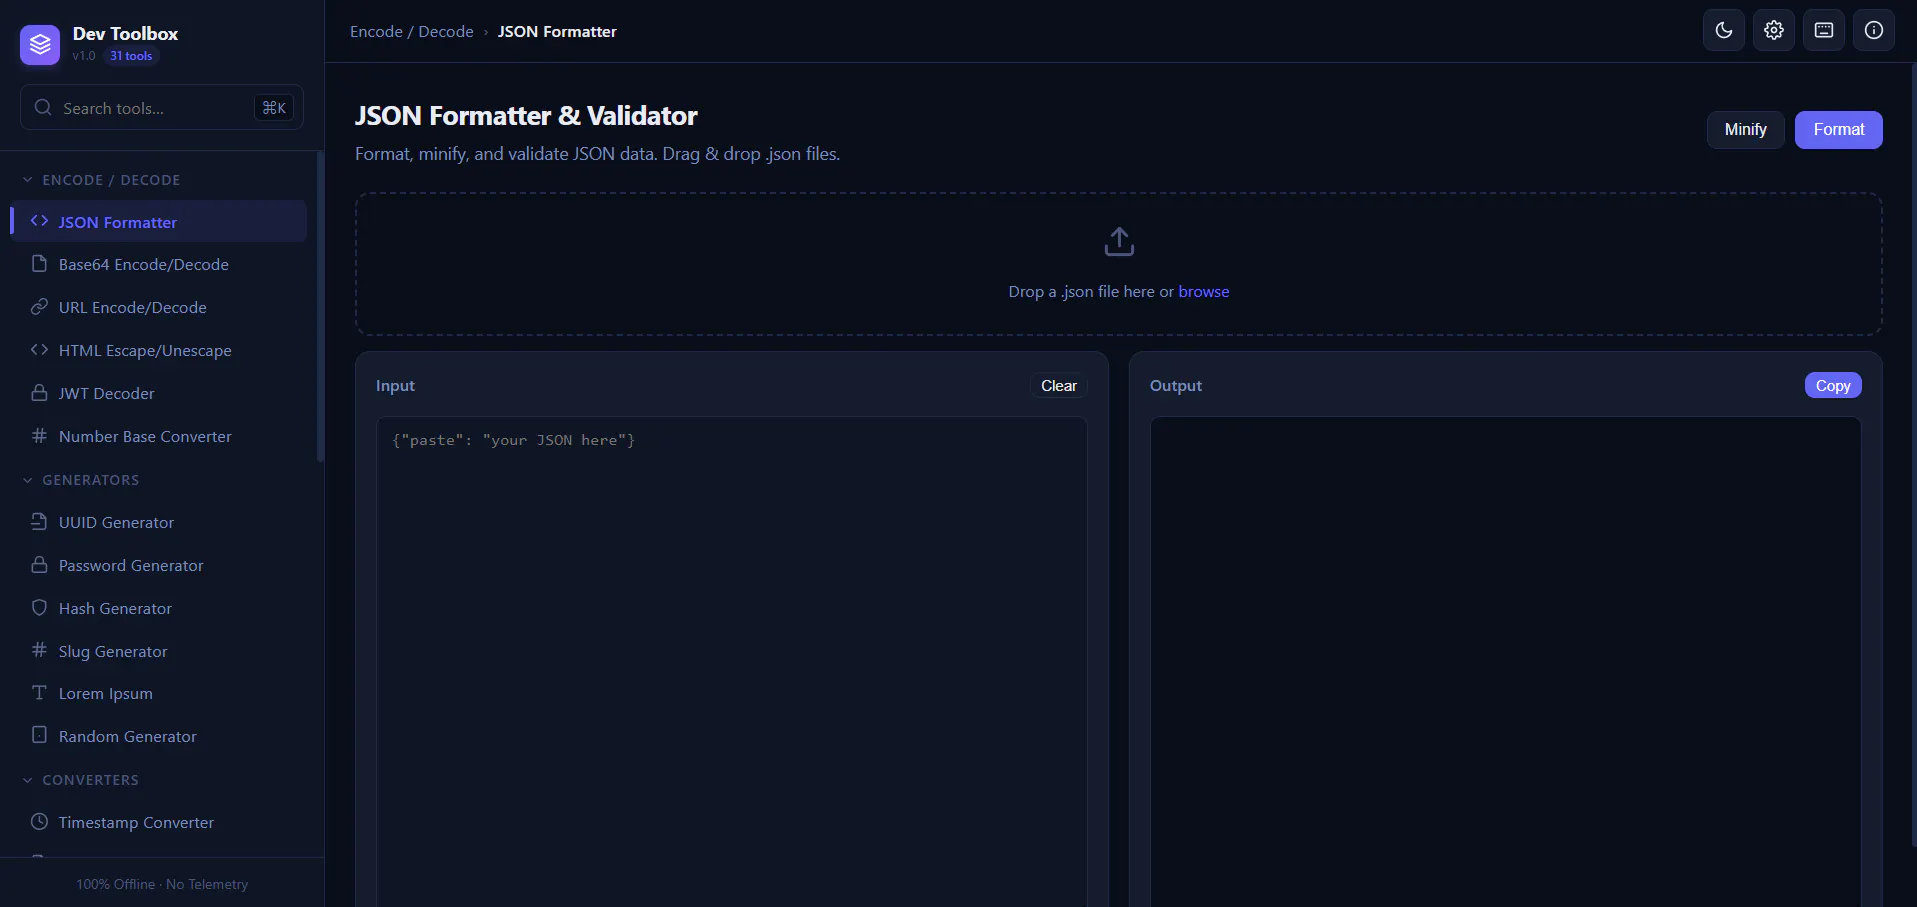The width and height of the screenshot is (1917, 907).
Task: Open HTML Escape/Unescape tool
Action: [159, 350]
